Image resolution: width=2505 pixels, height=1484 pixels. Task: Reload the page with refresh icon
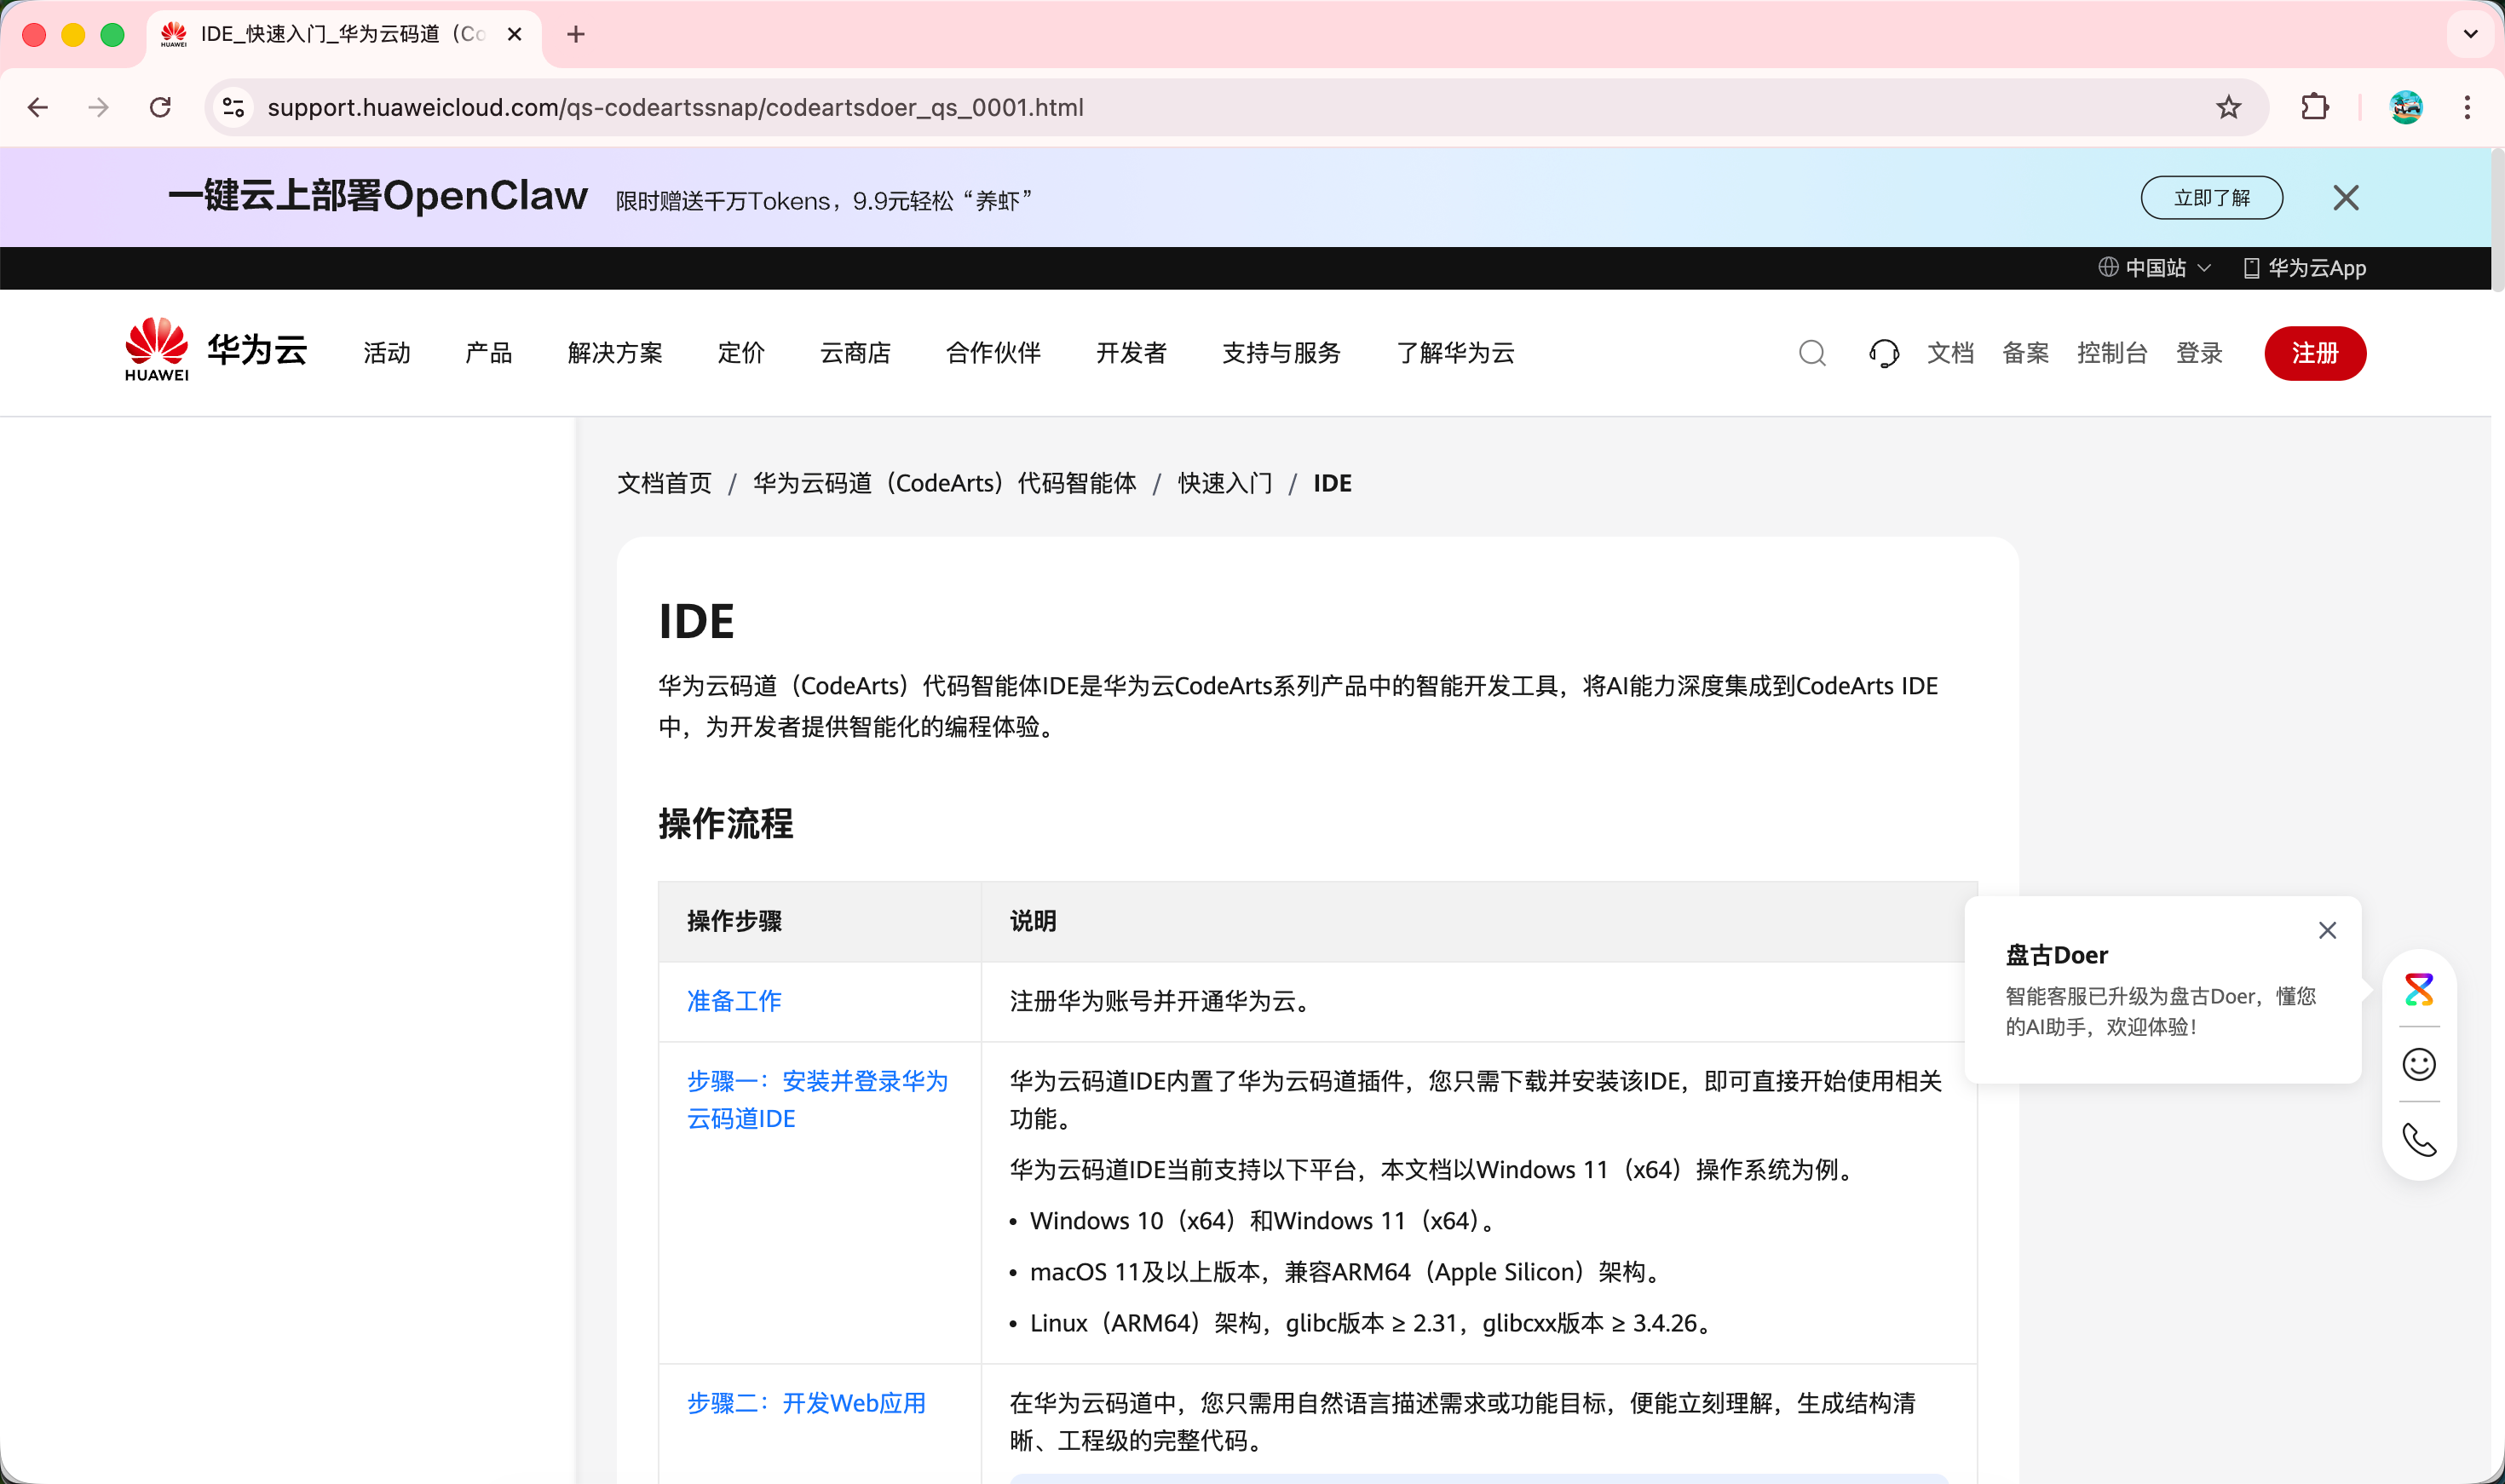[160, 107]
